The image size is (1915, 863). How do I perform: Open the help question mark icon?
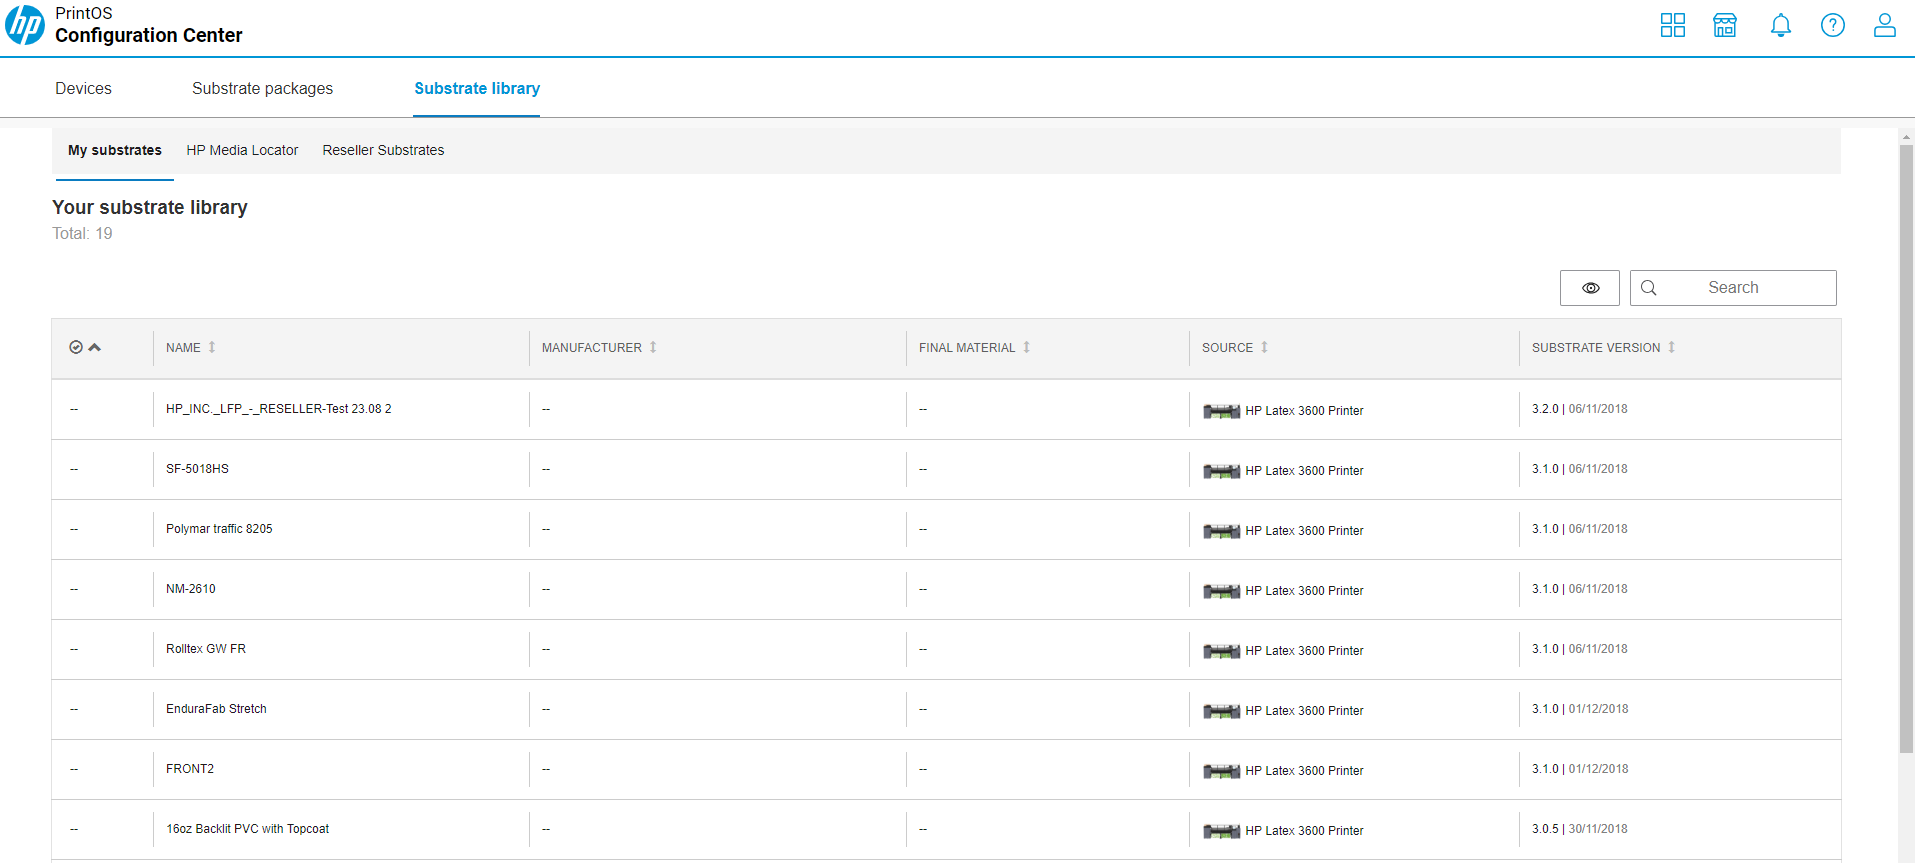pos(1833,25)
